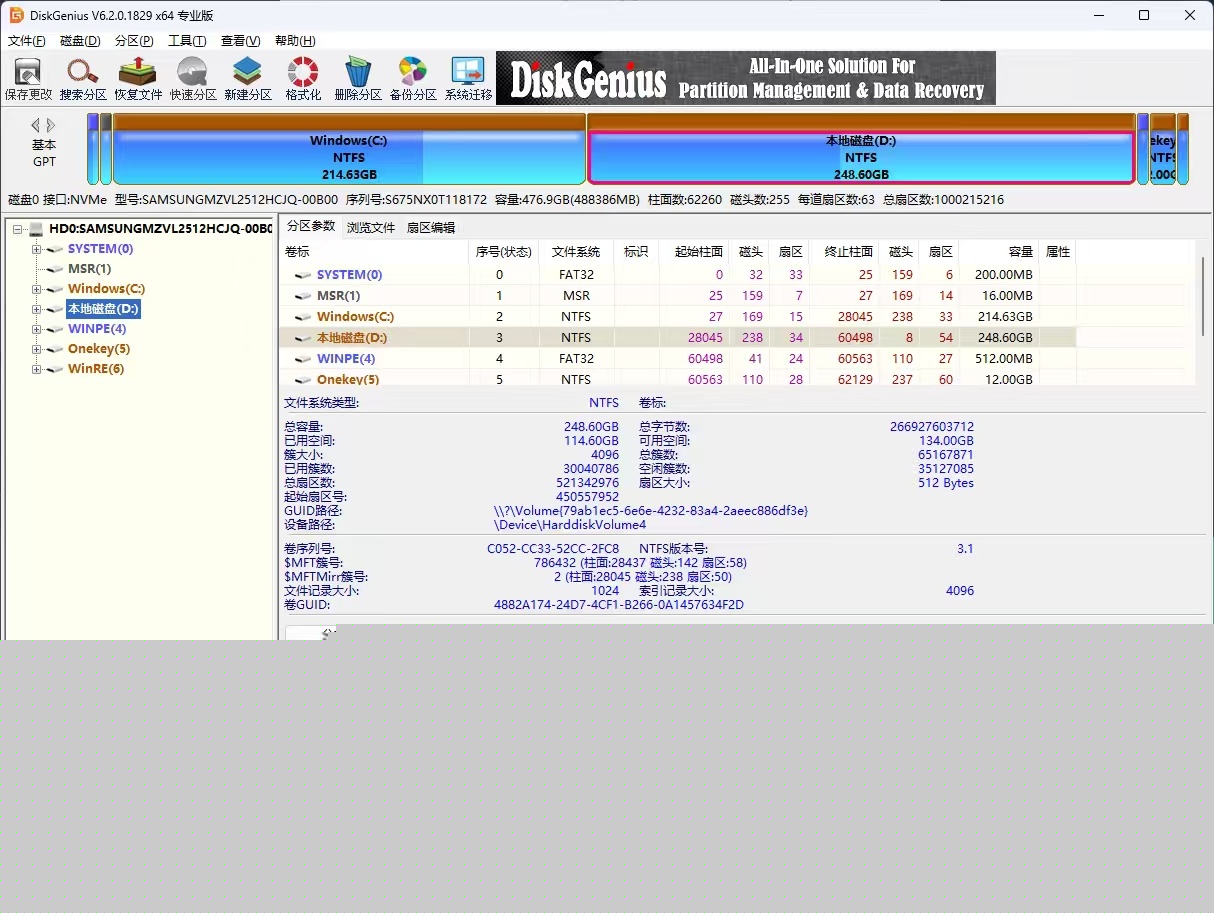Click the 文件系统 column header
This screenshot has width=1214, height=913.
tap(576, 252)
